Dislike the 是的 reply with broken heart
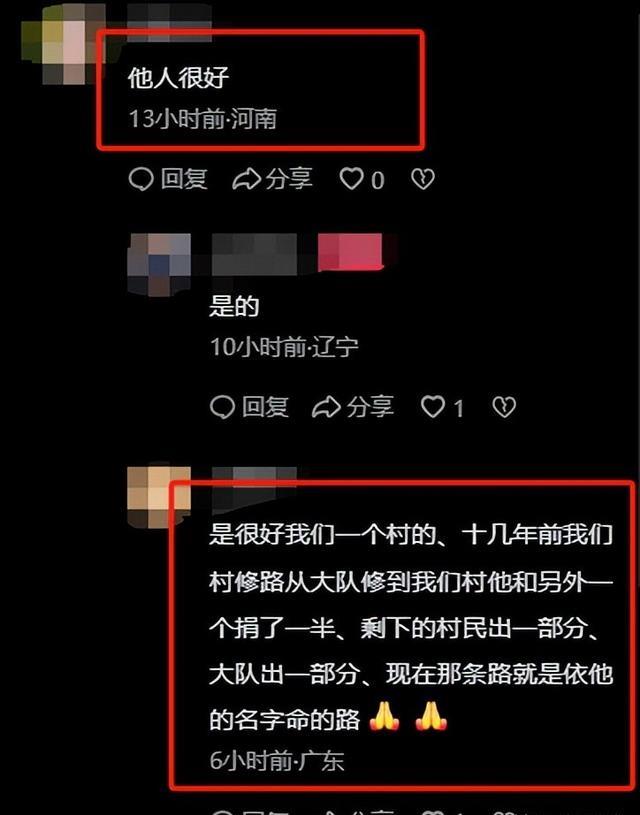640x815 pixels. coord(504,406)
